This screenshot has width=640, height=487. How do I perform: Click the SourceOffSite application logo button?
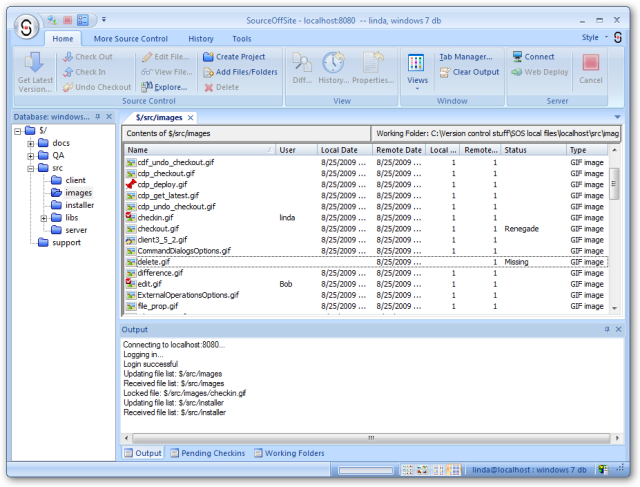[27, 27]
